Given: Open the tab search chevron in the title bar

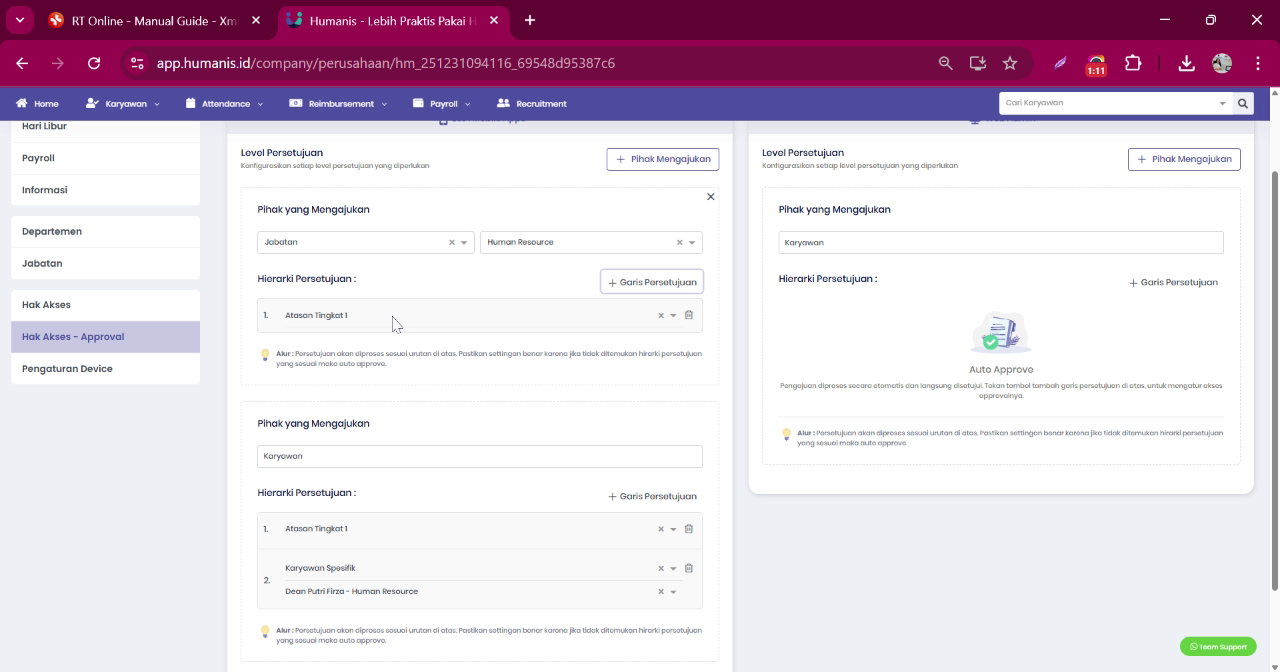Looking at the screenshot, I should (x=19, y=20).
